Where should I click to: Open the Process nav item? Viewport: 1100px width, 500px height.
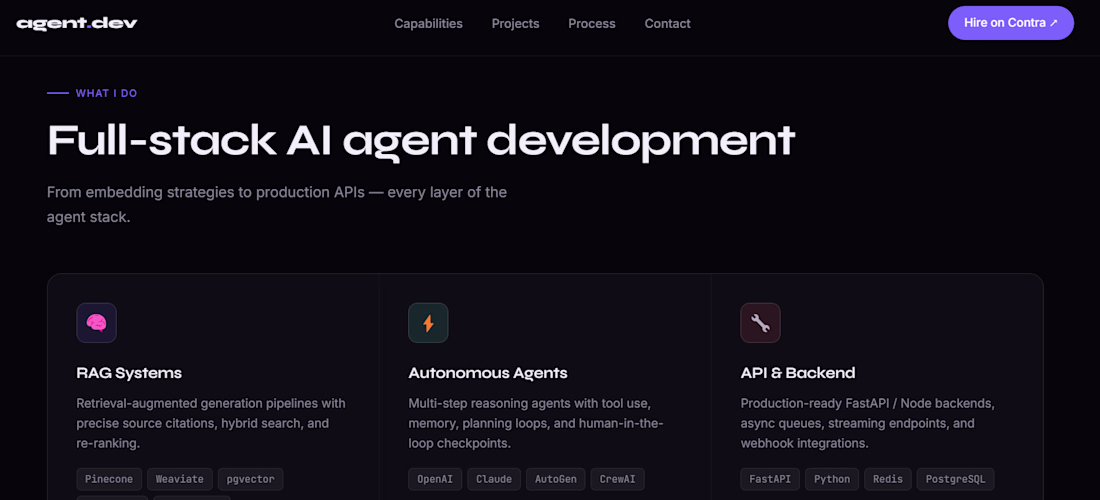pyautogui.click(x=592, y=24)
